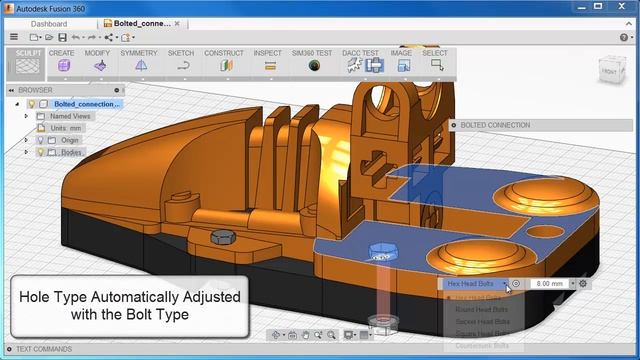
Task: Click the Share icon in the quick toolbar
Action: tap(109, 38)
